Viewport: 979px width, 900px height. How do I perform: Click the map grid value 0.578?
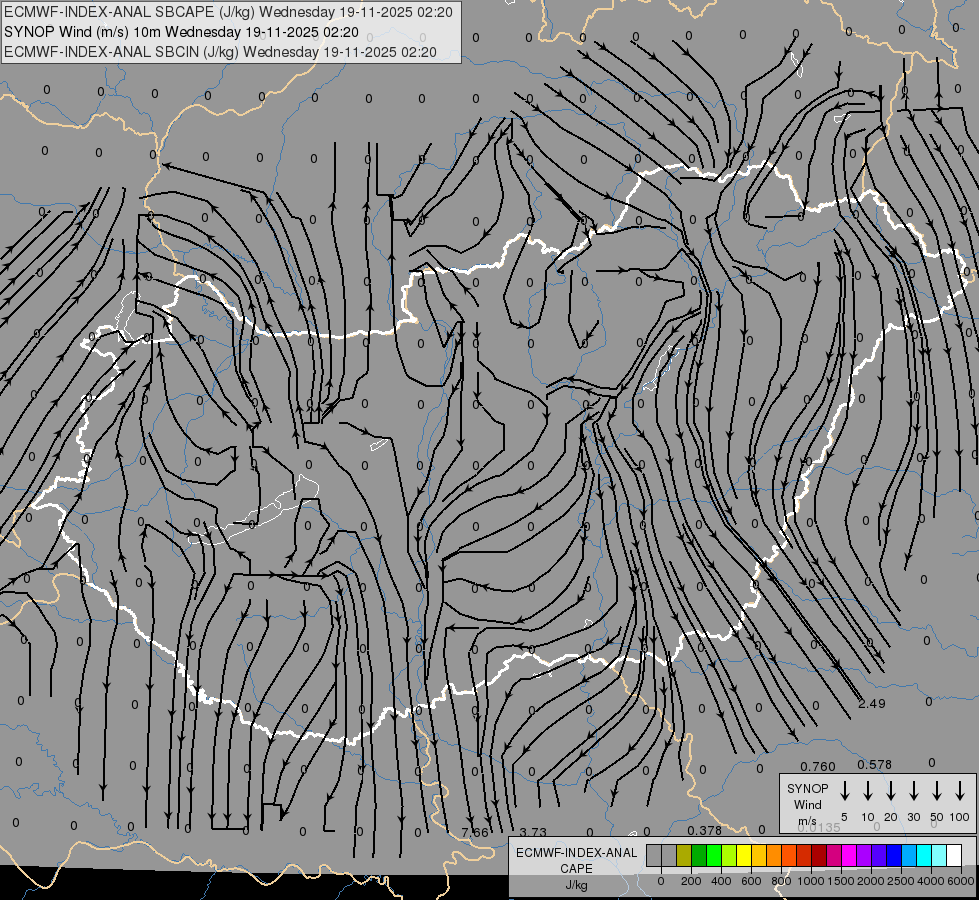pos(874,764)
